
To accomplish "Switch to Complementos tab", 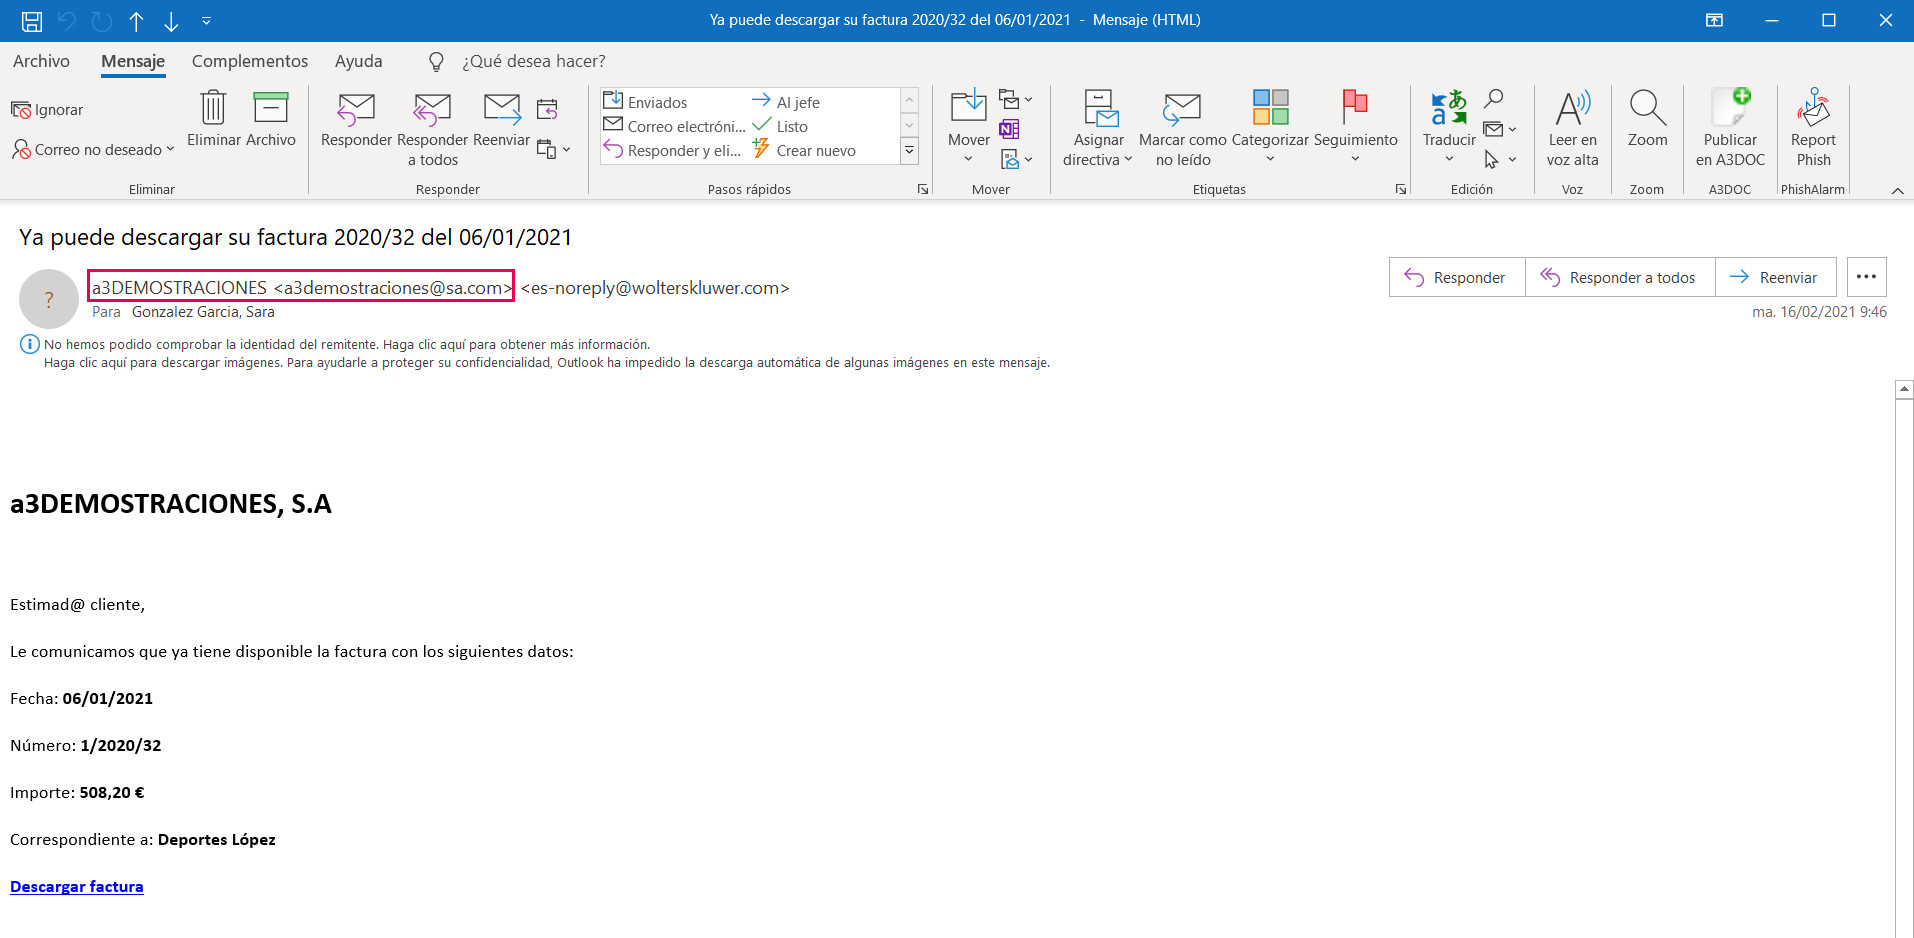I will coord(250,61).
